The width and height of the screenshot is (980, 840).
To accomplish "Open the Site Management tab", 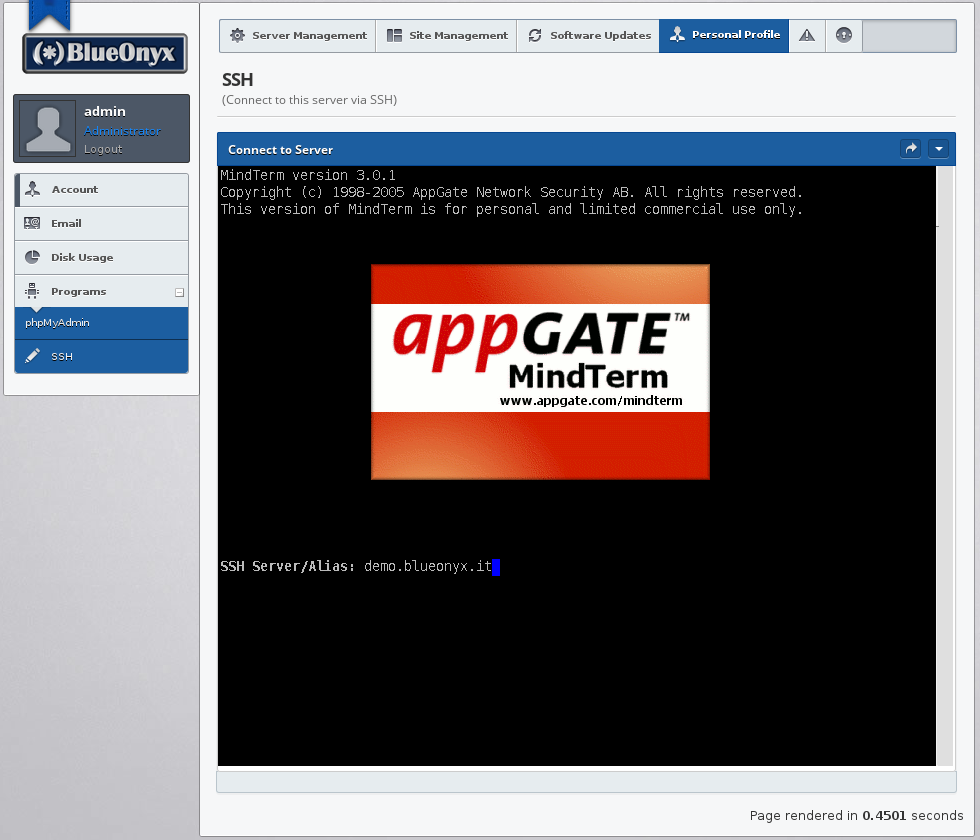I will pyautogui.click(x=446, y=36).
